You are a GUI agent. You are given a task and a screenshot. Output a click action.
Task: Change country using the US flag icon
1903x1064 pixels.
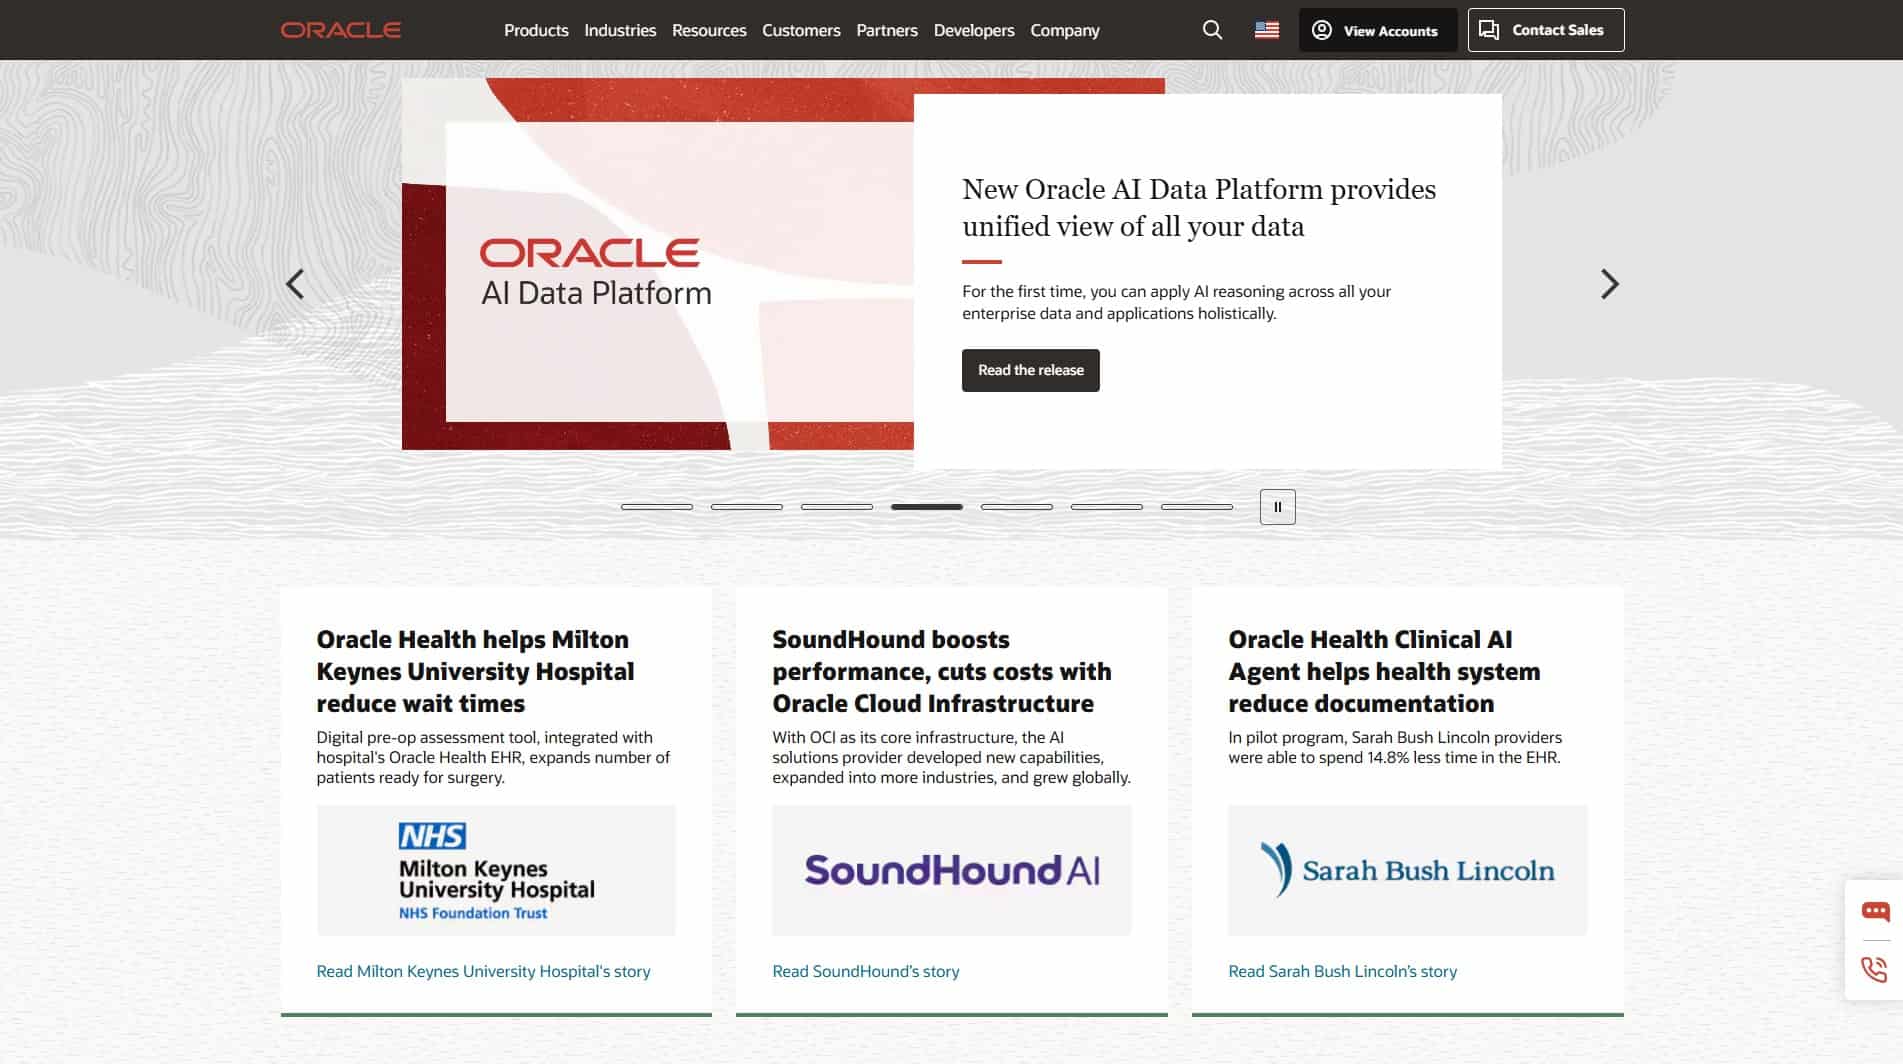point(1265,30)
